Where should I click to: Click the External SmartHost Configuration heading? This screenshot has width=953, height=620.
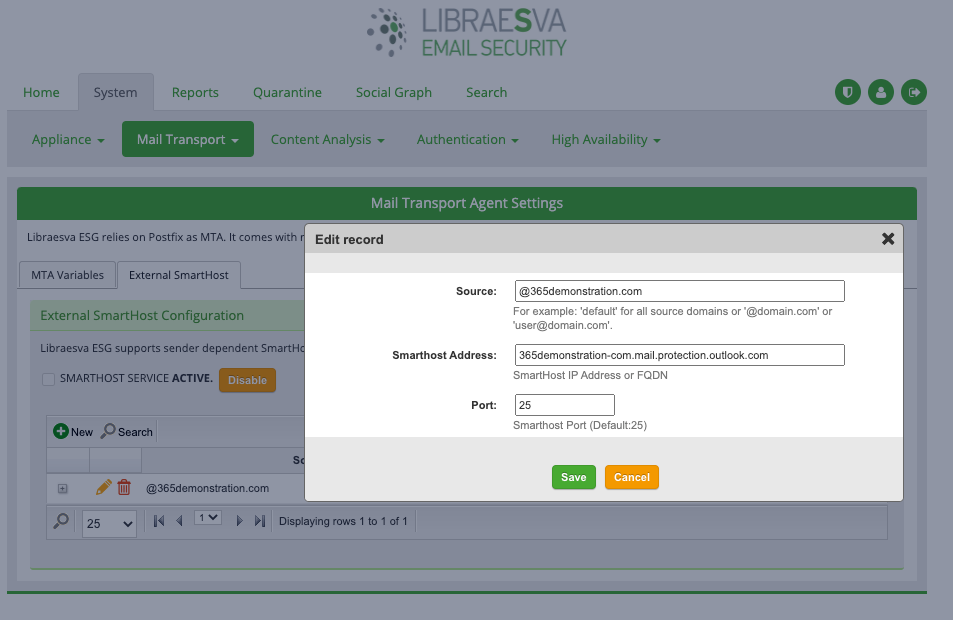coord(142,315)
